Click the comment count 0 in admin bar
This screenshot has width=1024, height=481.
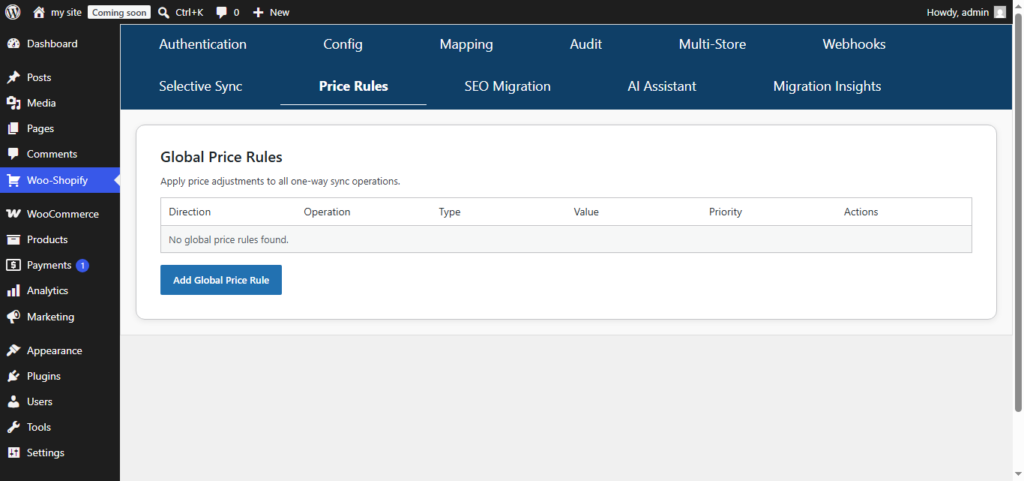coord(236,12)
